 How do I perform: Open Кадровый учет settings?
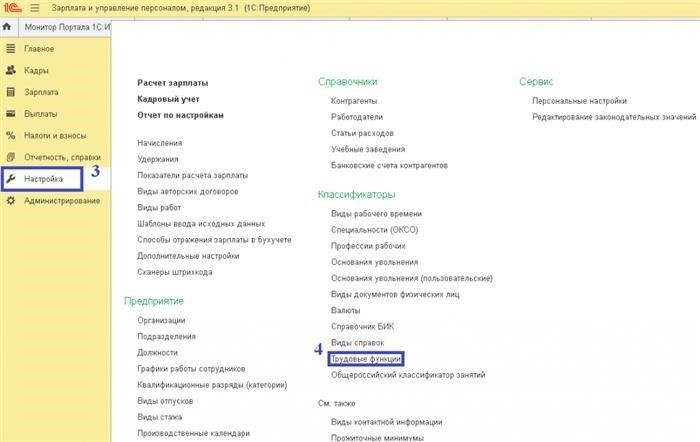pyautogui.click(x=168, y=99)
